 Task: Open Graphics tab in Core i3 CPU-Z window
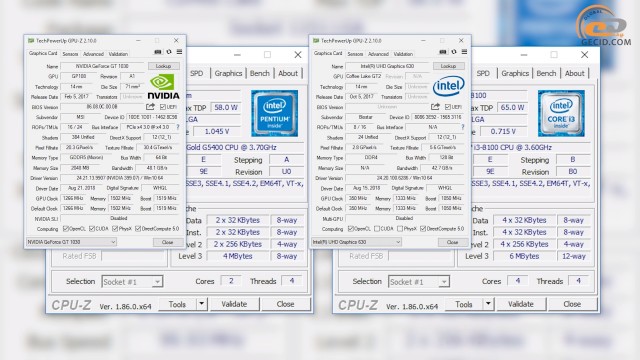(515, 73)
